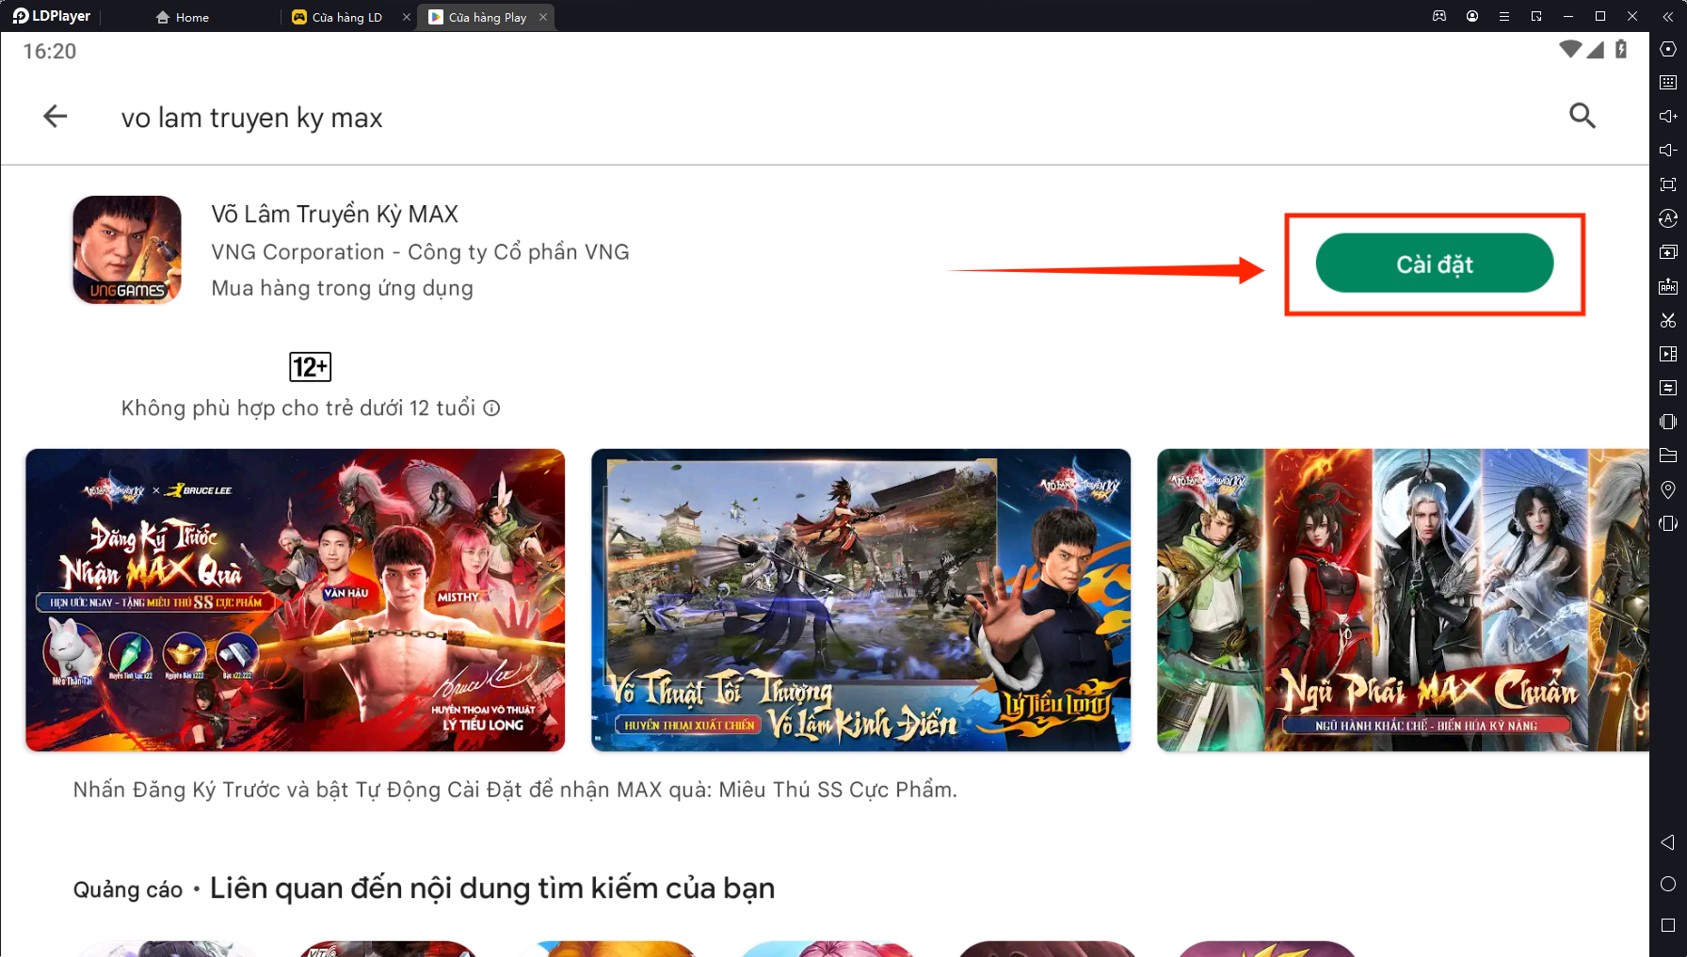
Task: Install APK using the APK icon
Action: coord(1668,287)
